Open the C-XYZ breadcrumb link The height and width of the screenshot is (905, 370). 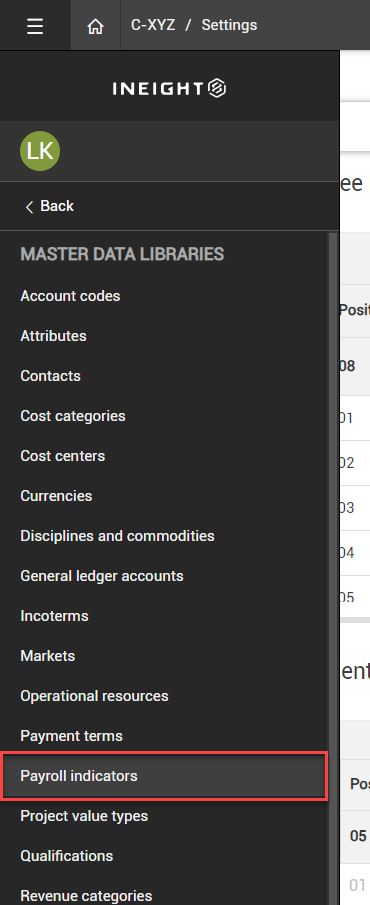153,25
